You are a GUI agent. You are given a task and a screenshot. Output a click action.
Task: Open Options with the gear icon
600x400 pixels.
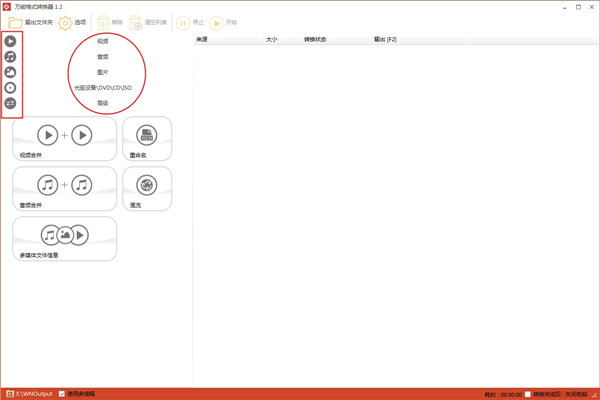[65, 23]
